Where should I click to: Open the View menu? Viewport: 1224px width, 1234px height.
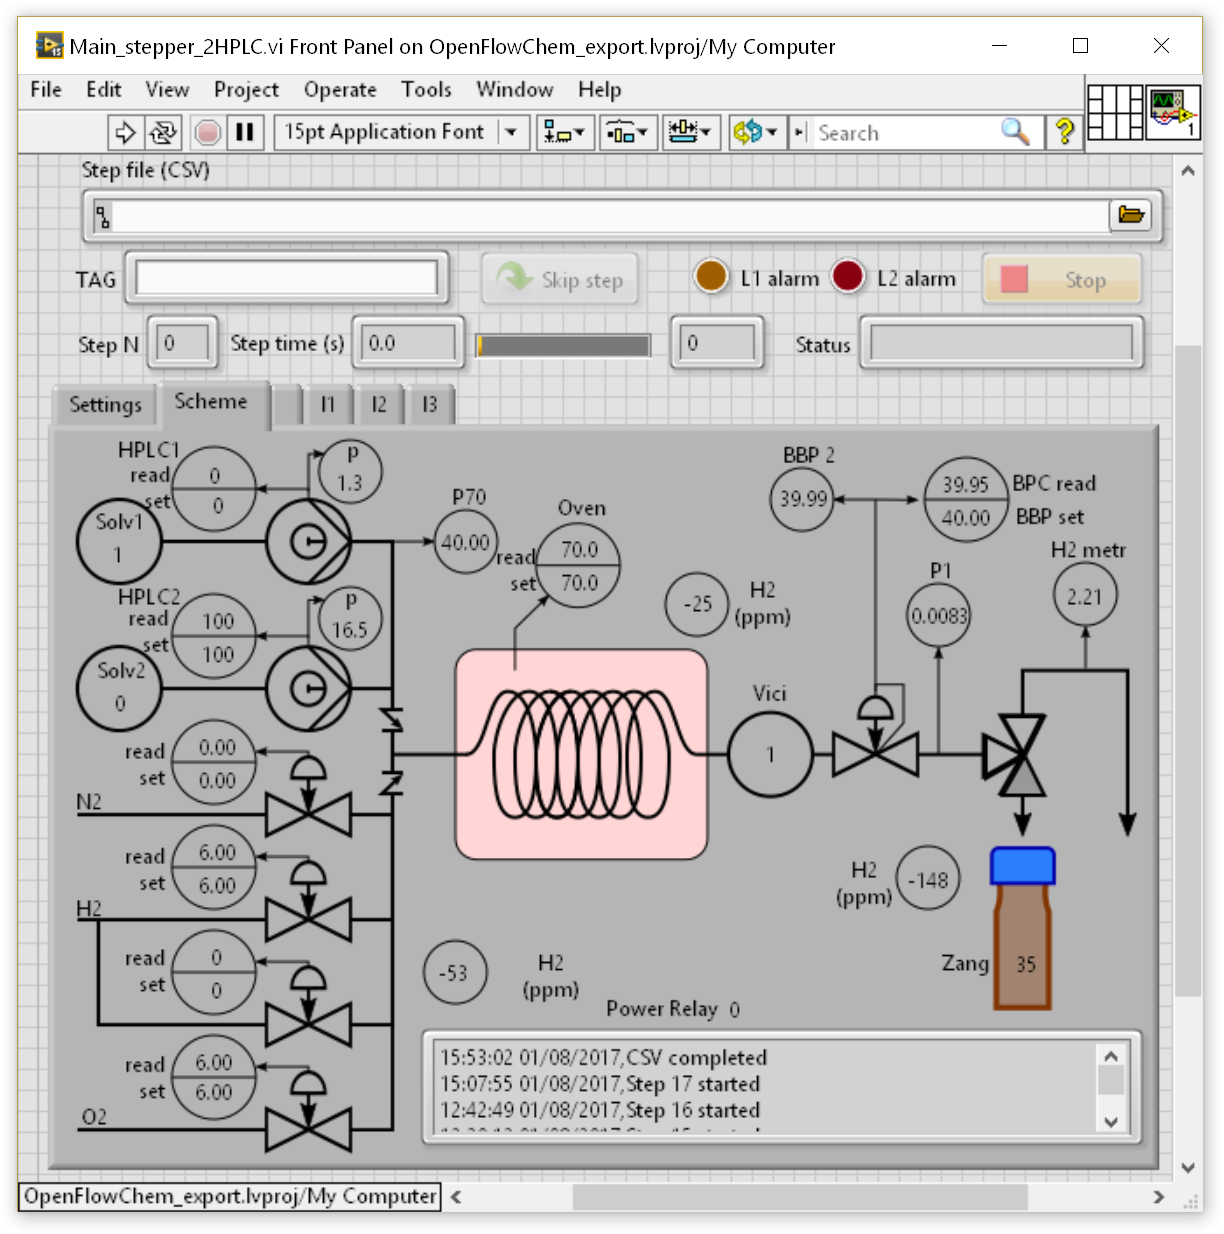tap(167, 89)
